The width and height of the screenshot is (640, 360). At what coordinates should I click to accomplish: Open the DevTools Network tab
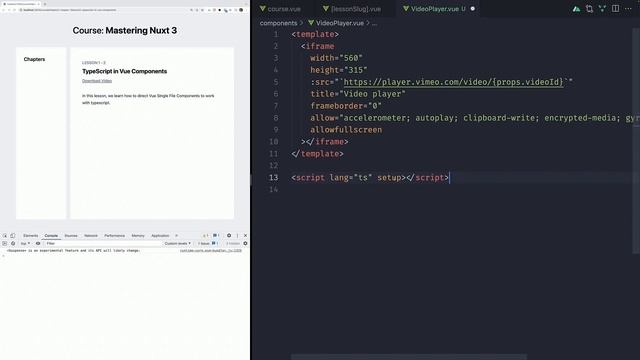(91, 236)
